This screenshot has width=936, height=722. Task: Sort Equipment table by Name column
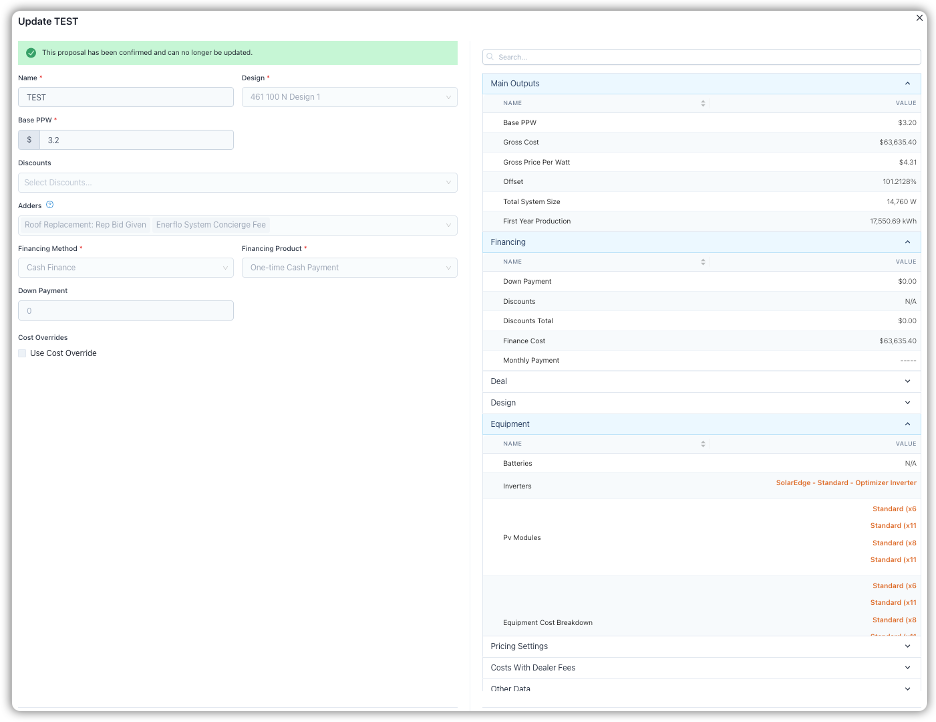(x=702, y=444)
